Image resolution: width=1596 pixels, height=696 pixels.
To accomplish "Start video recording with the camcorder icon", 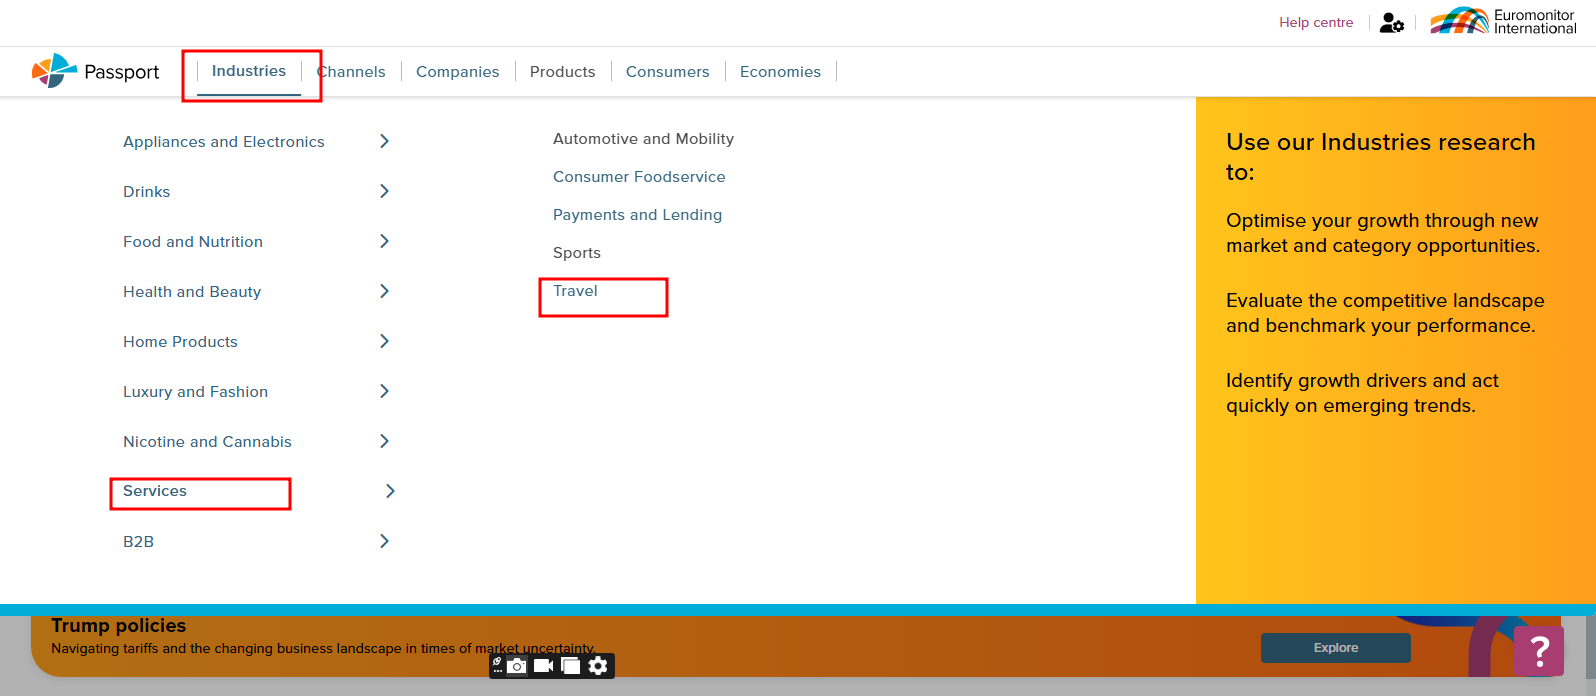I will [544, 666].
